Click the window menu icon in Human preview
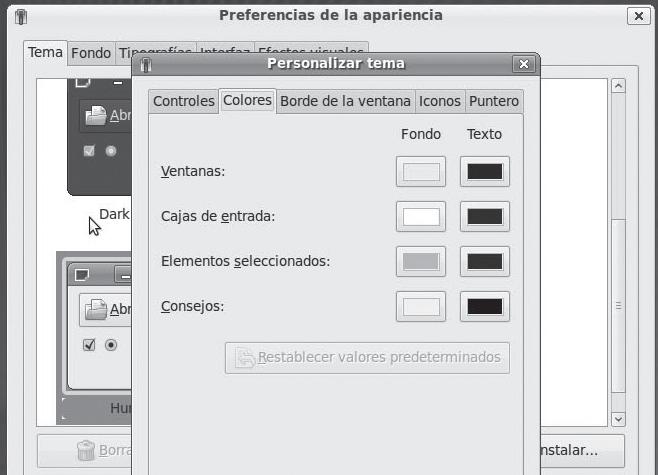Screen dimensions: 658x475 point(82,275)
